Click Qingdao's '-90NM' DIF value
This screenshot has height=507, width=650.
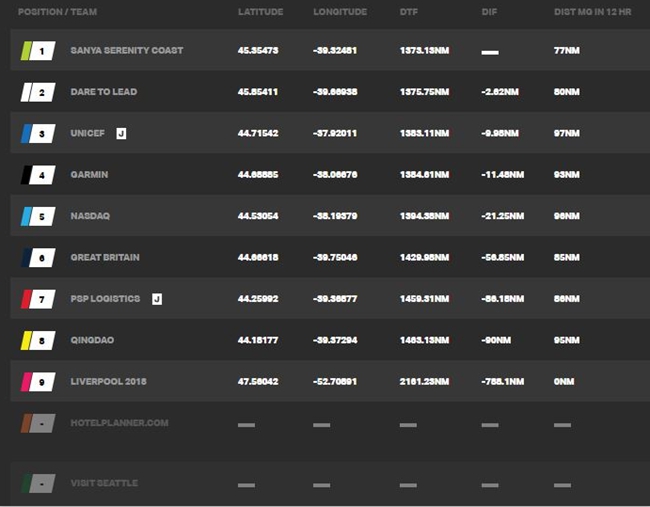(496, 341)
